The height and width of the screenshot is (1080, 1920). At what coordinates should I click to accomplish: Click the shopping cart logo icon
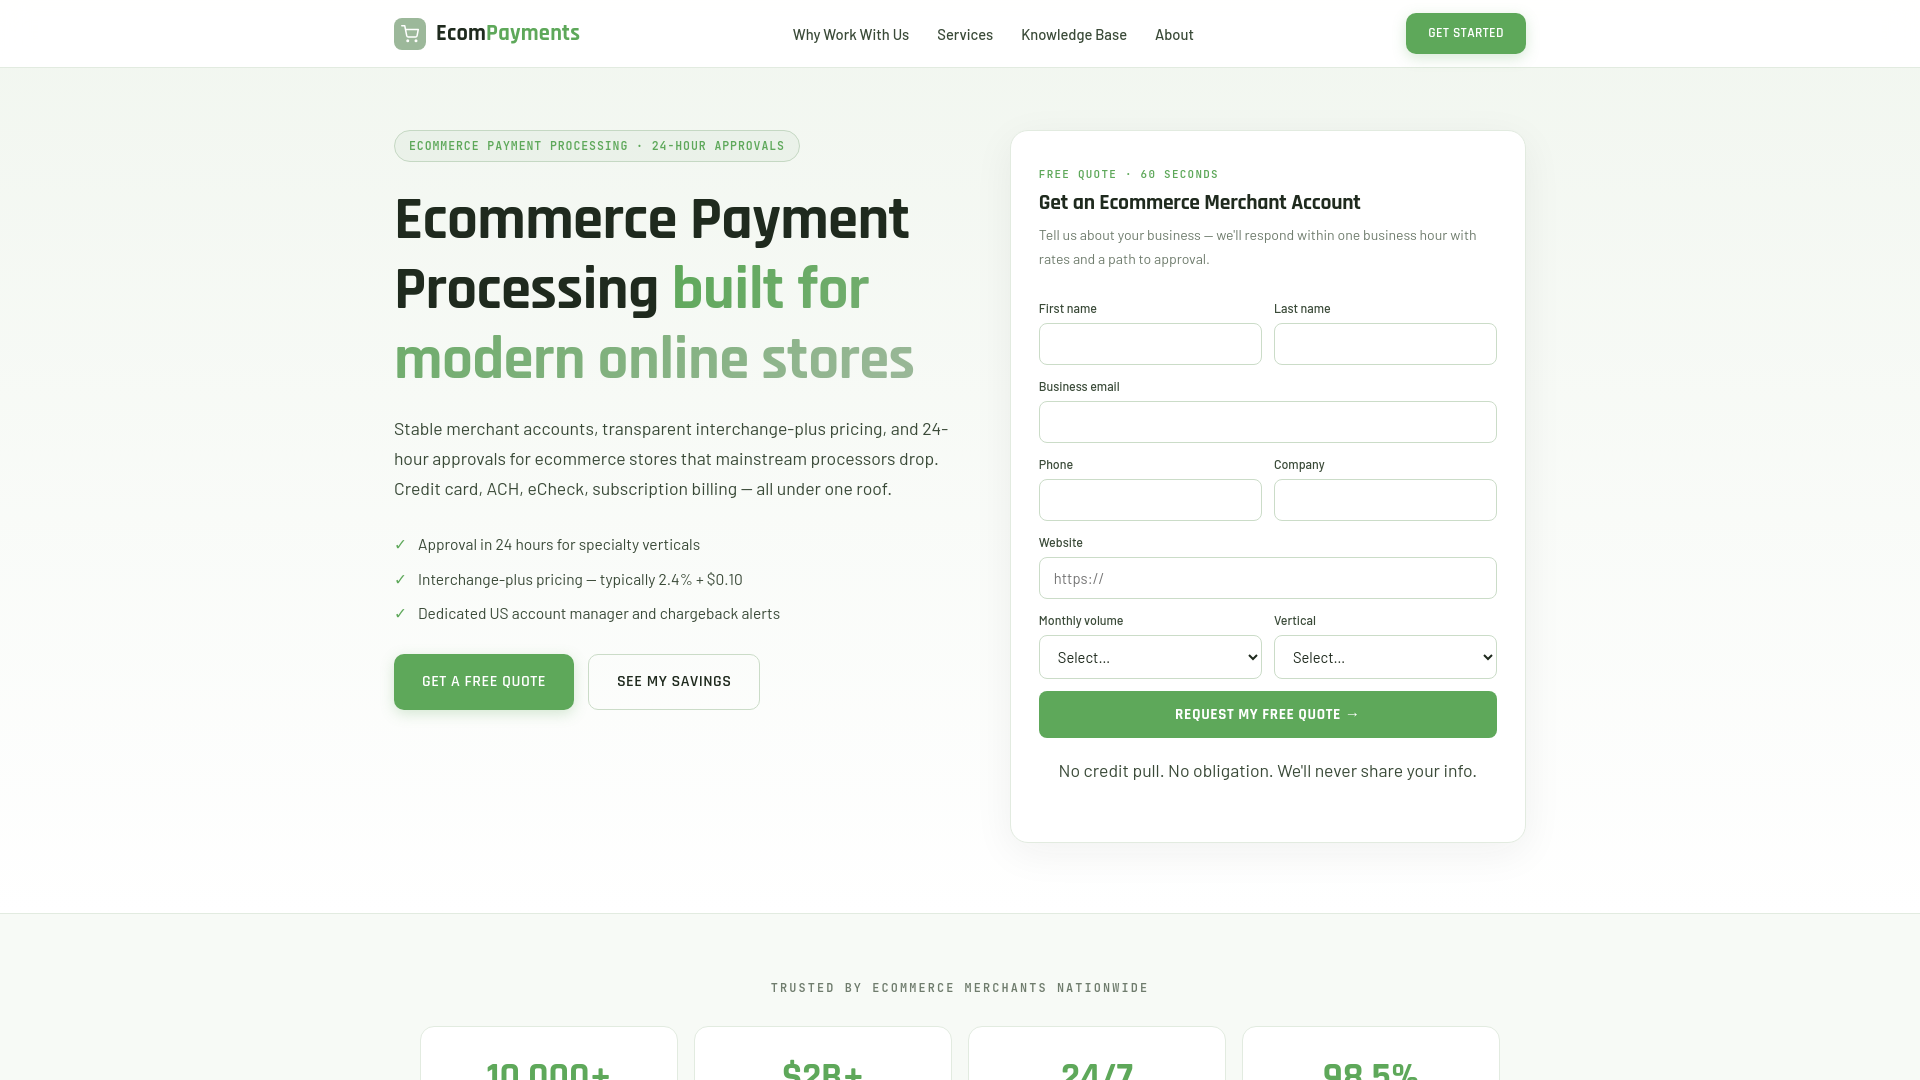tap(410, 34)
